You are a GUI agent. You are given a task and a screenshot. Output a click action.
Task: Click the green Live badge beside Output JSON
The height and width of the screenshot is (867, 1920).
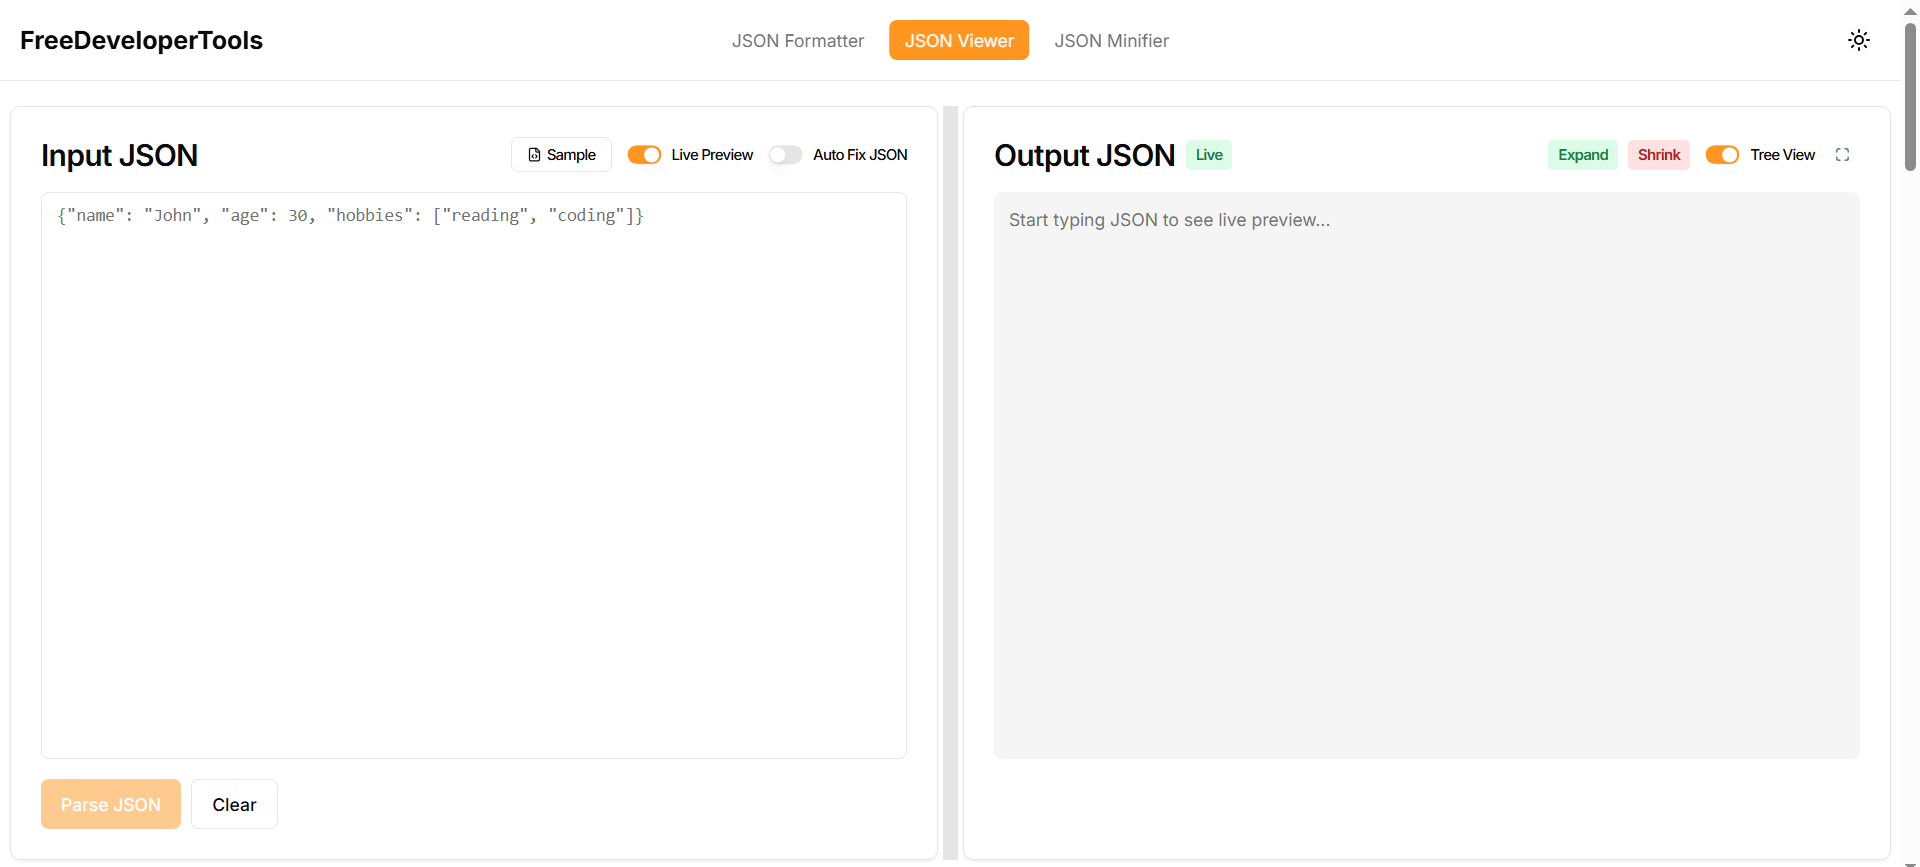[x=1208, y=155]
